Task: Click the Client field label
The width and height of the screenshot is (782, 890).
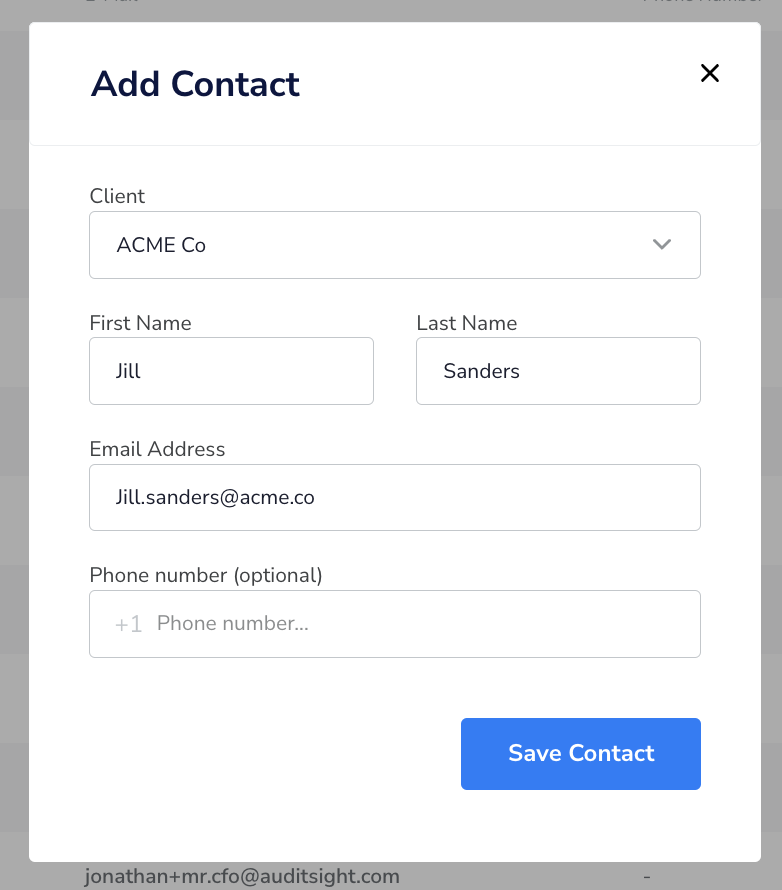Action: point(117,196)
